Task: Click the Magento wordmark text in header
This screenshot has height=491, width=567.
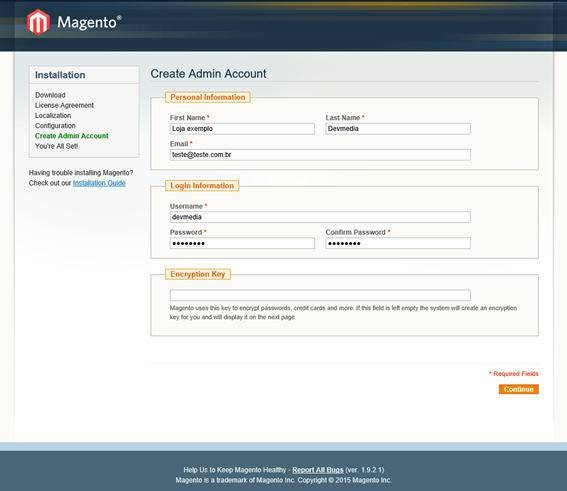Action: pos(89,22)
